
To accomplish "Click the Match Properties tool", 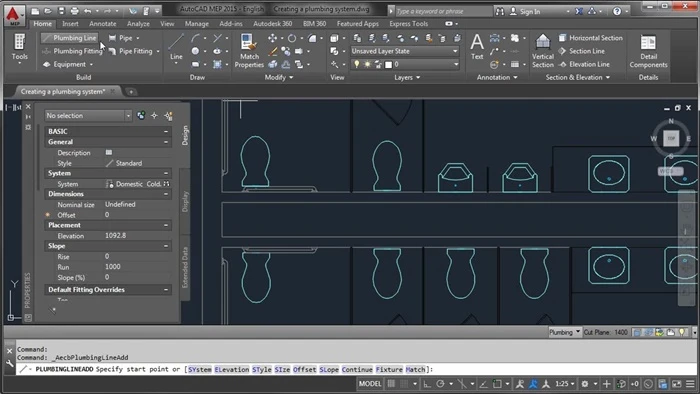I will tap(249, 51).
